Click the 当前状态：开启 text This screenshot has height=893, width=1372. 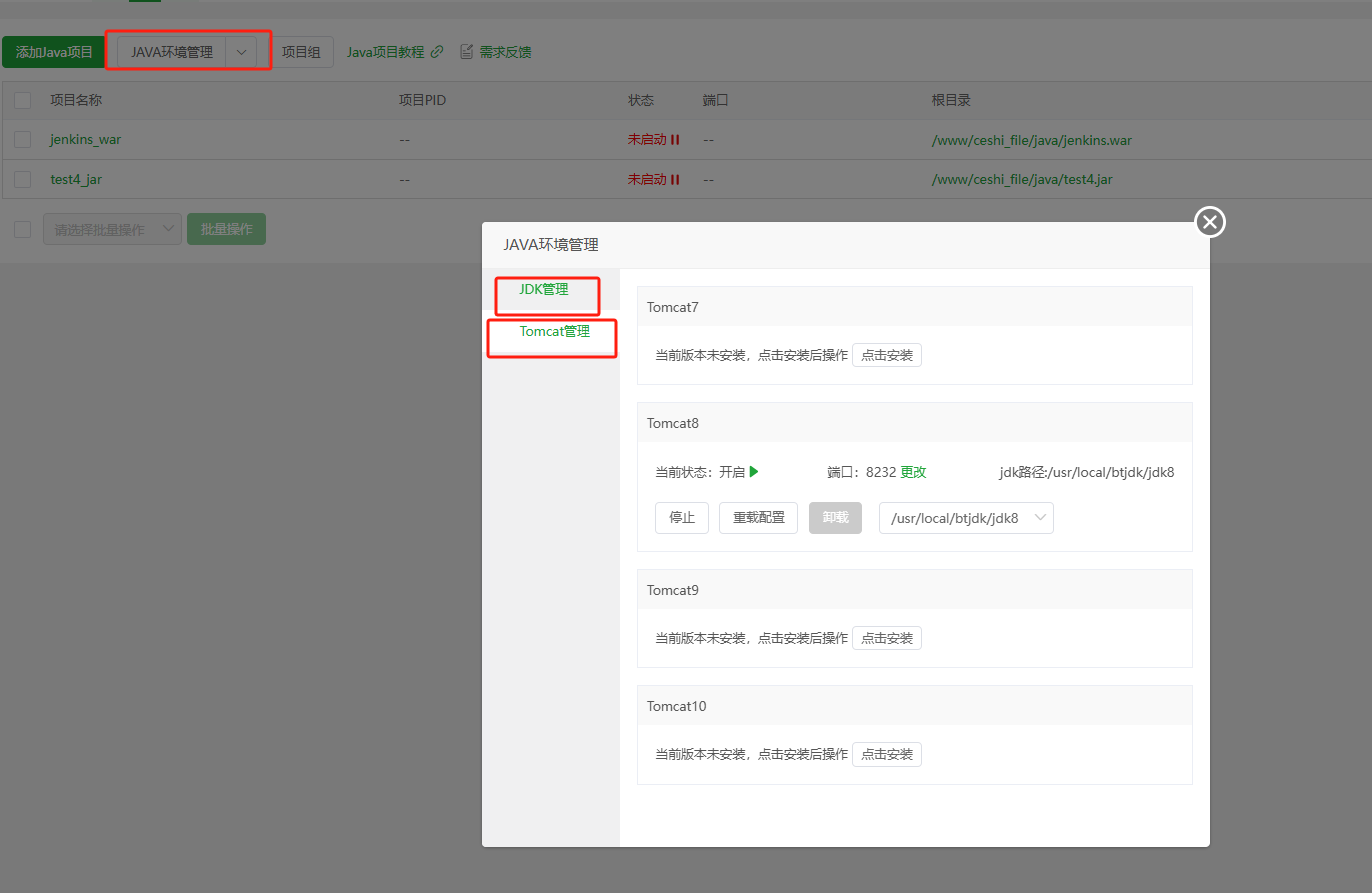point(700,472)
